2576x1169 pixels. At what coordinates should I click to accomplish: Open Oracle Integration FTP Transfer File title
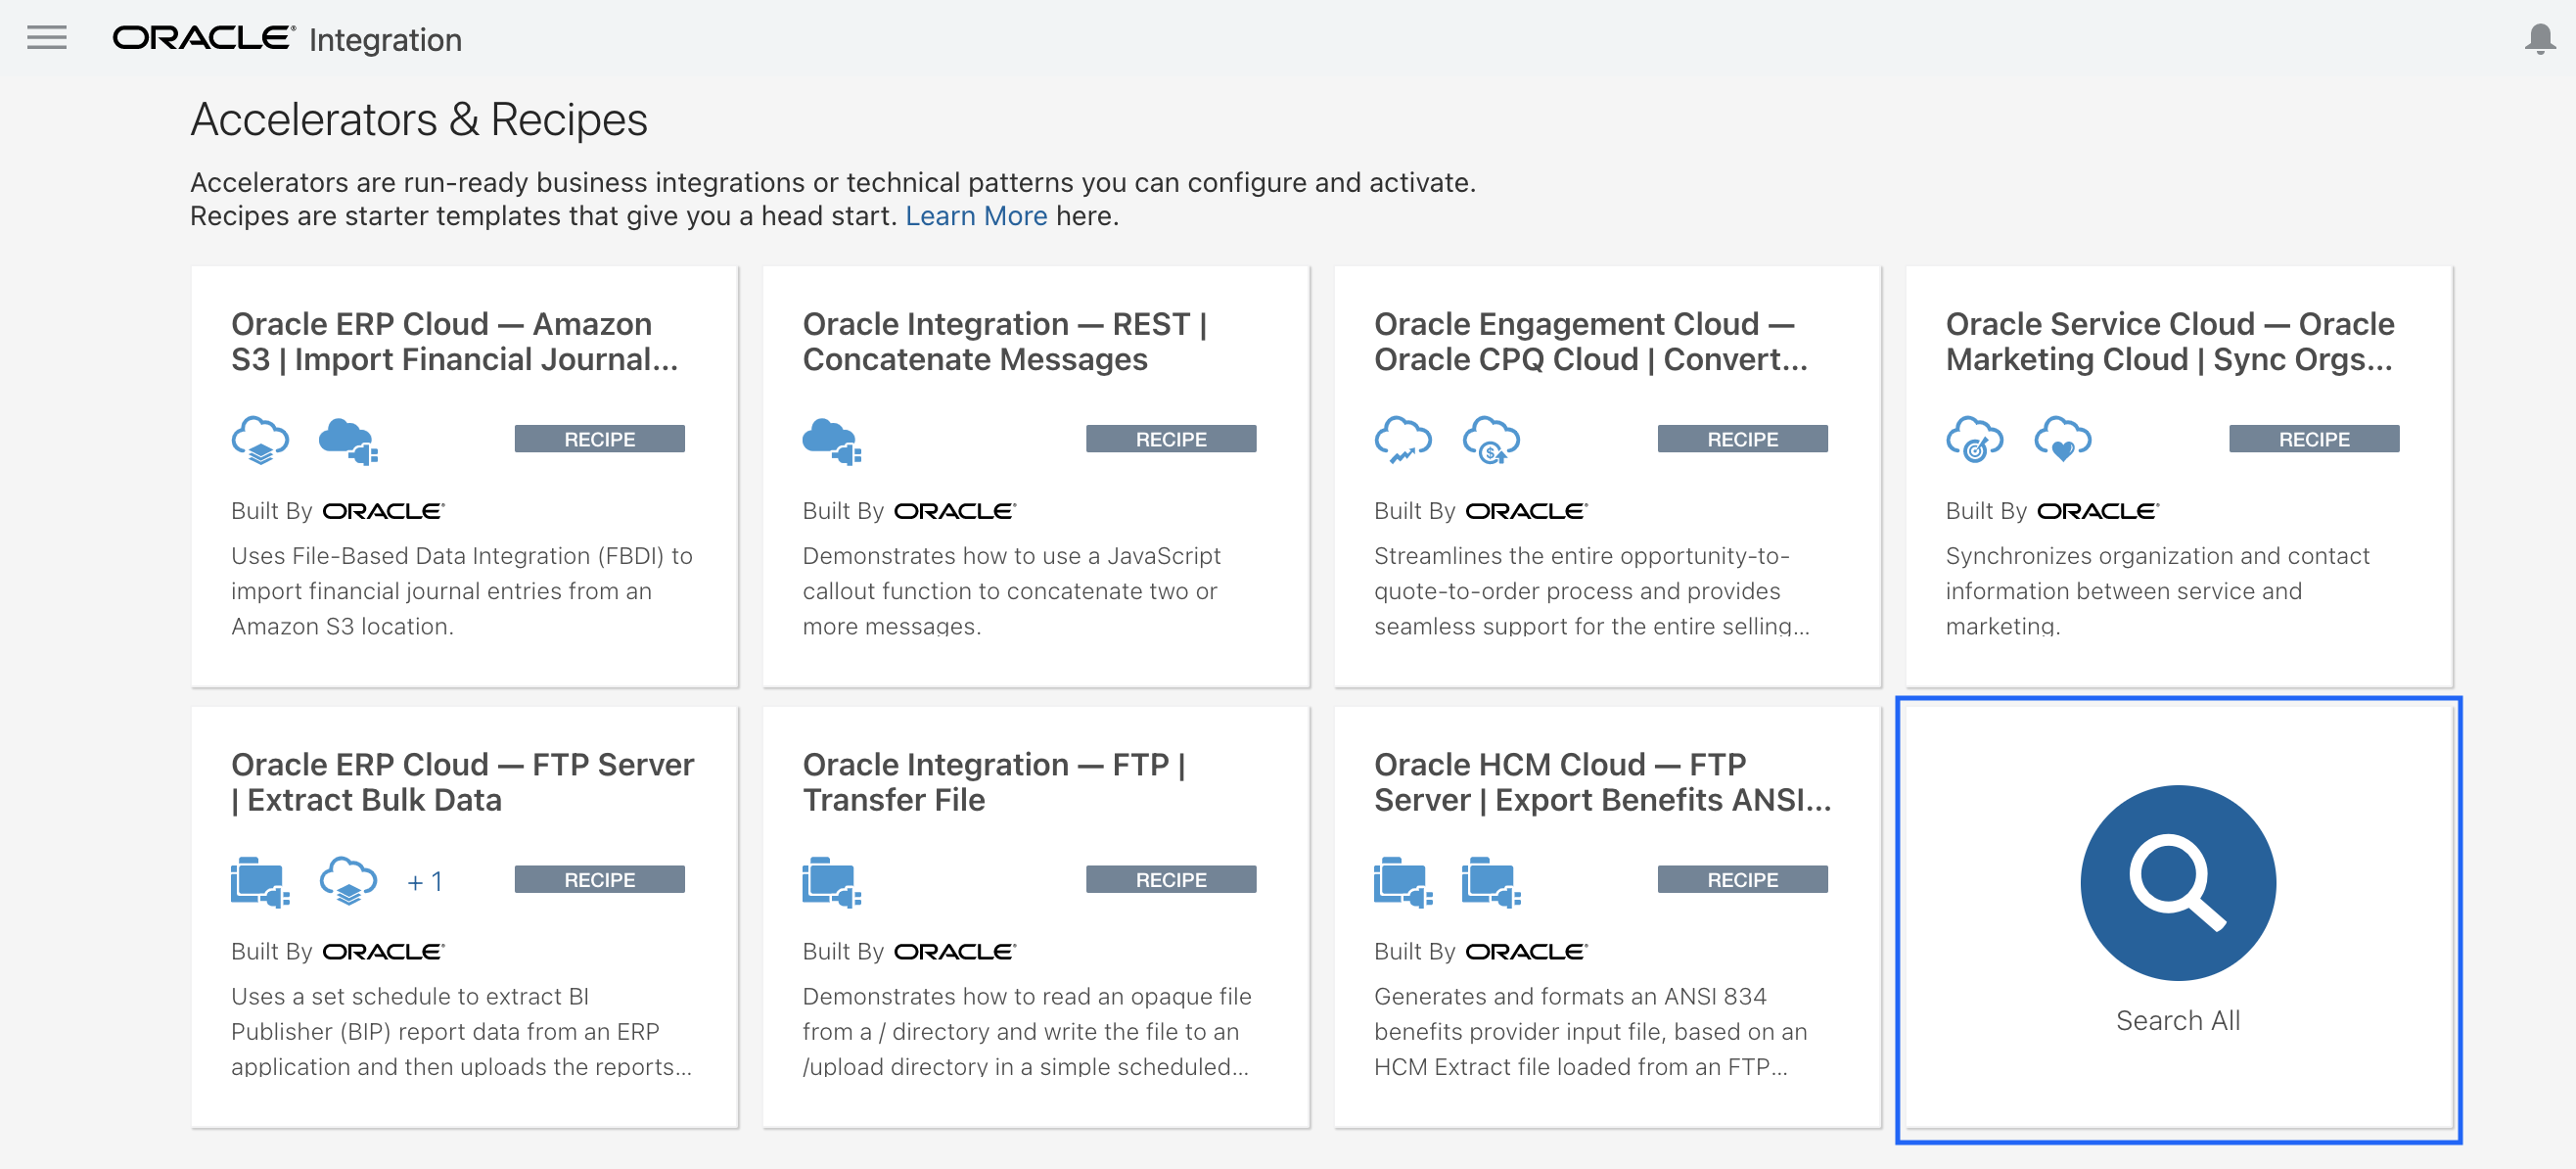click(x=994, y=782)
